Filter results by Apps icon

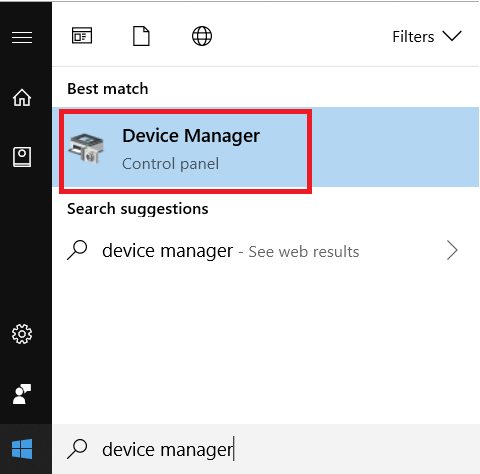tap(82, 36)
